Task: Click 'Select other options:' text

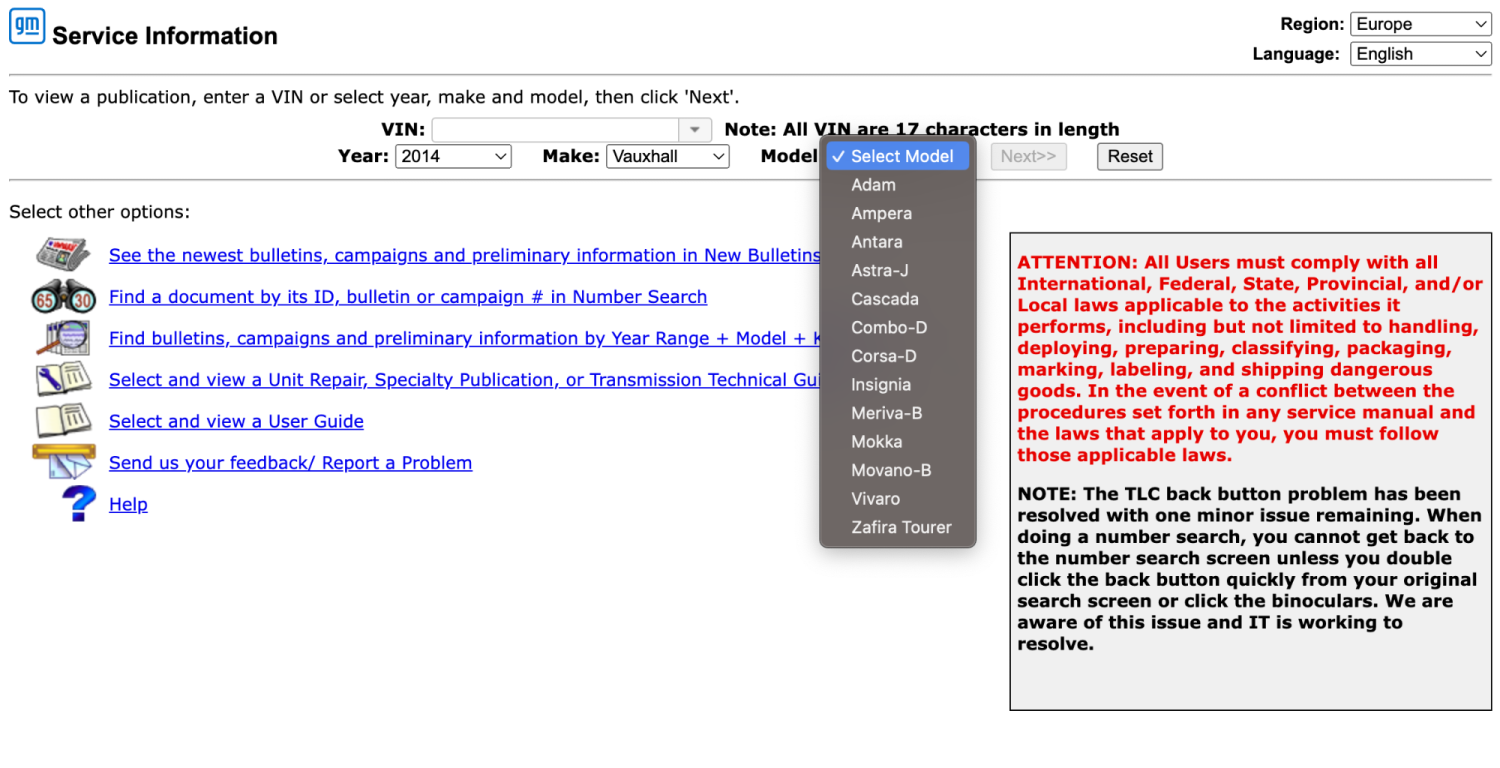Action: point(99,212)
